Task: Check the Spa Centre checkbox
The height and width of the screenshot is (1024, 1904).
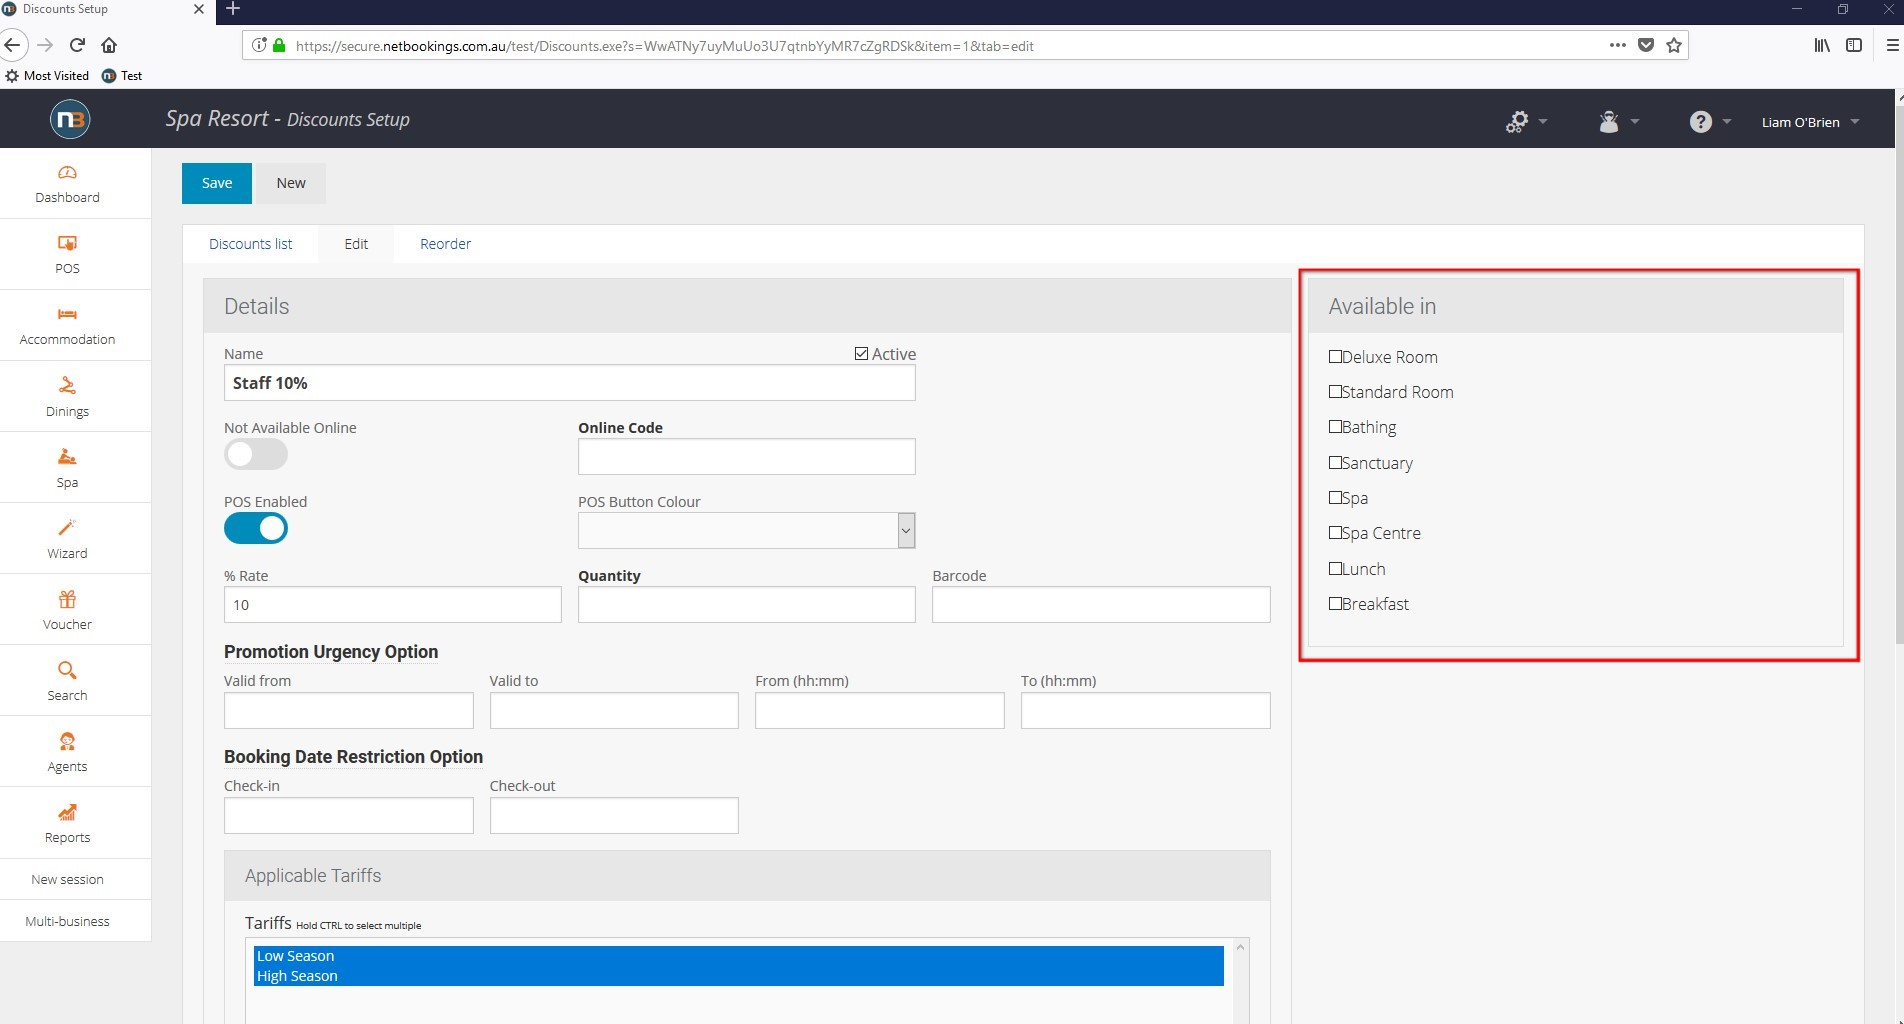Action: [x=1335, y=532]
